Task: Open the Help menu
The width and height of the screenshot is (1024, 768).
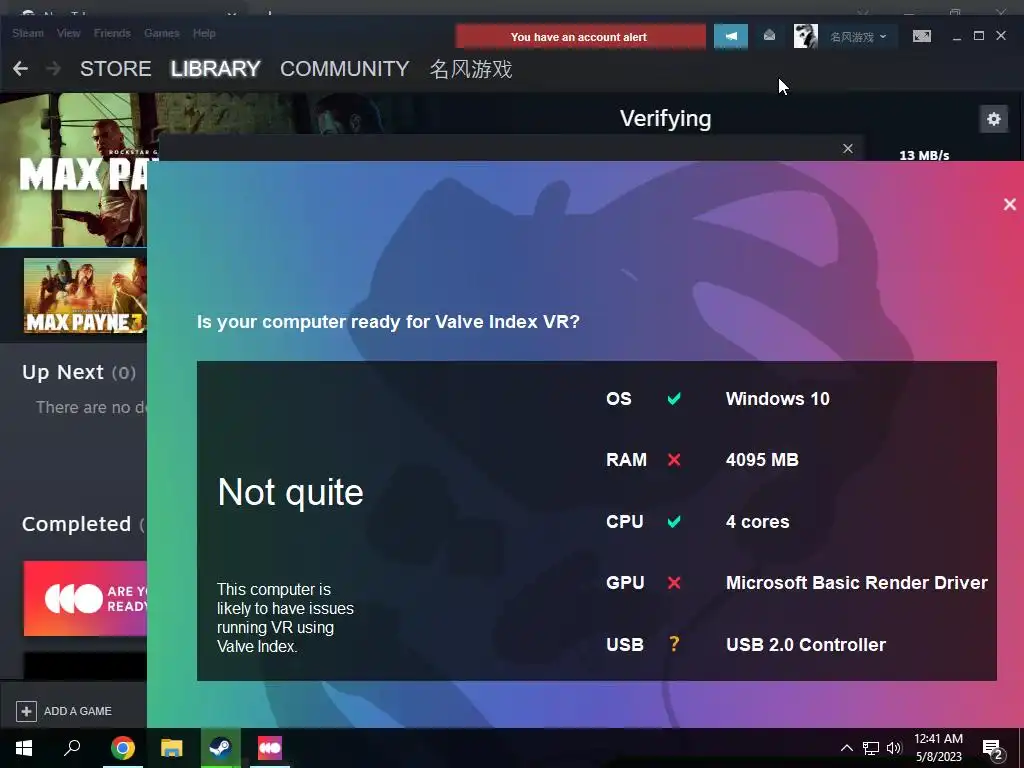Action: tap(204, 33)
